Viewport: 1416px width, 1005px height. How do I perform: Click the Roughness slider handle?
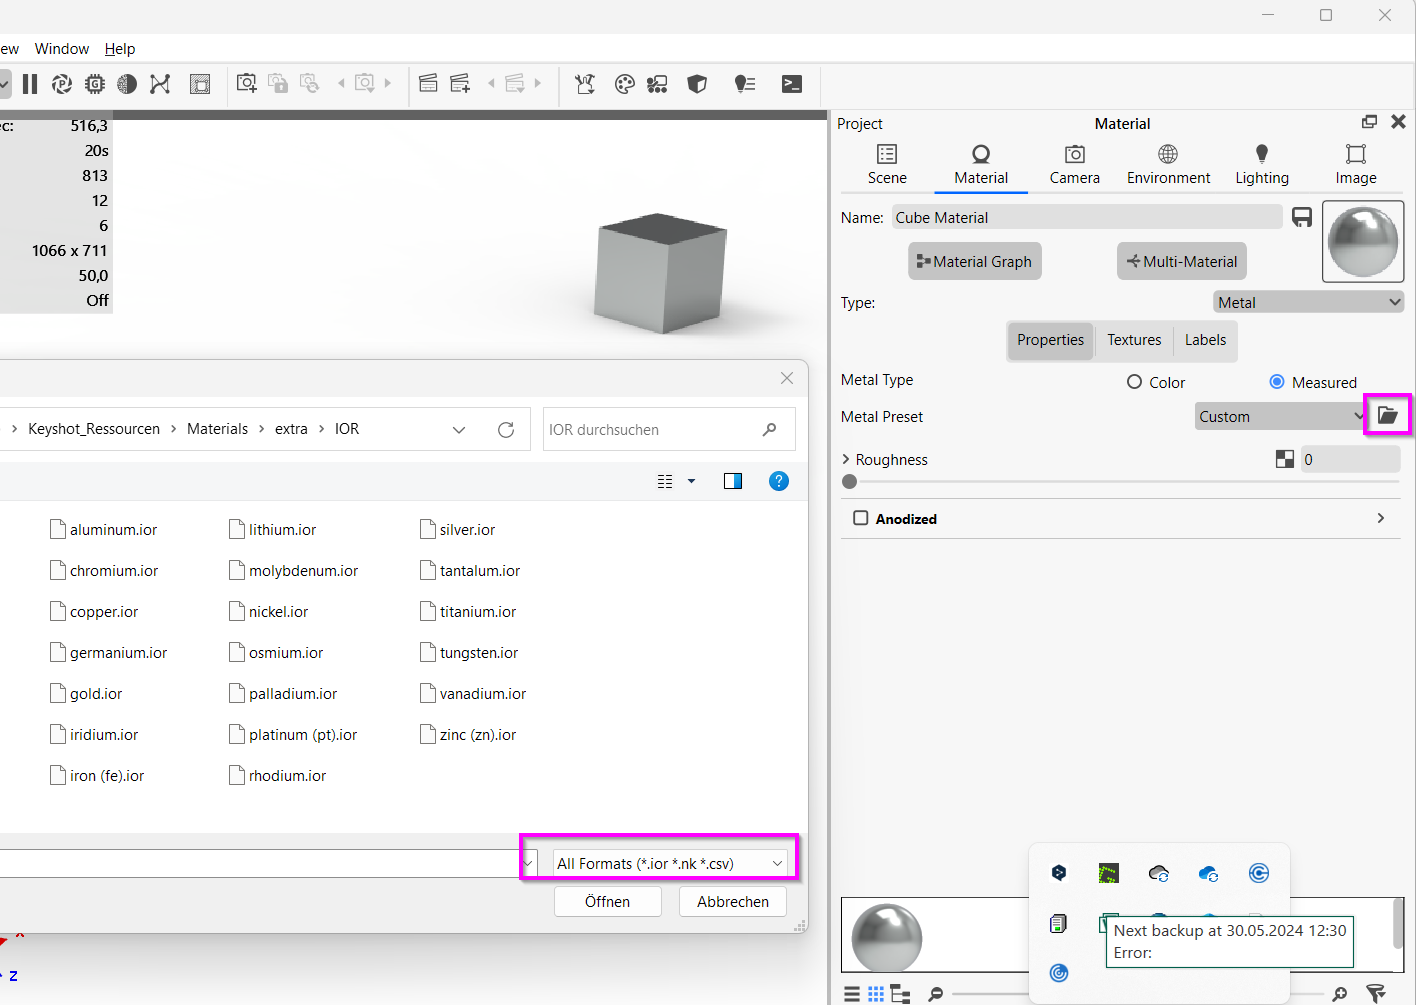[x=850, y=482]
